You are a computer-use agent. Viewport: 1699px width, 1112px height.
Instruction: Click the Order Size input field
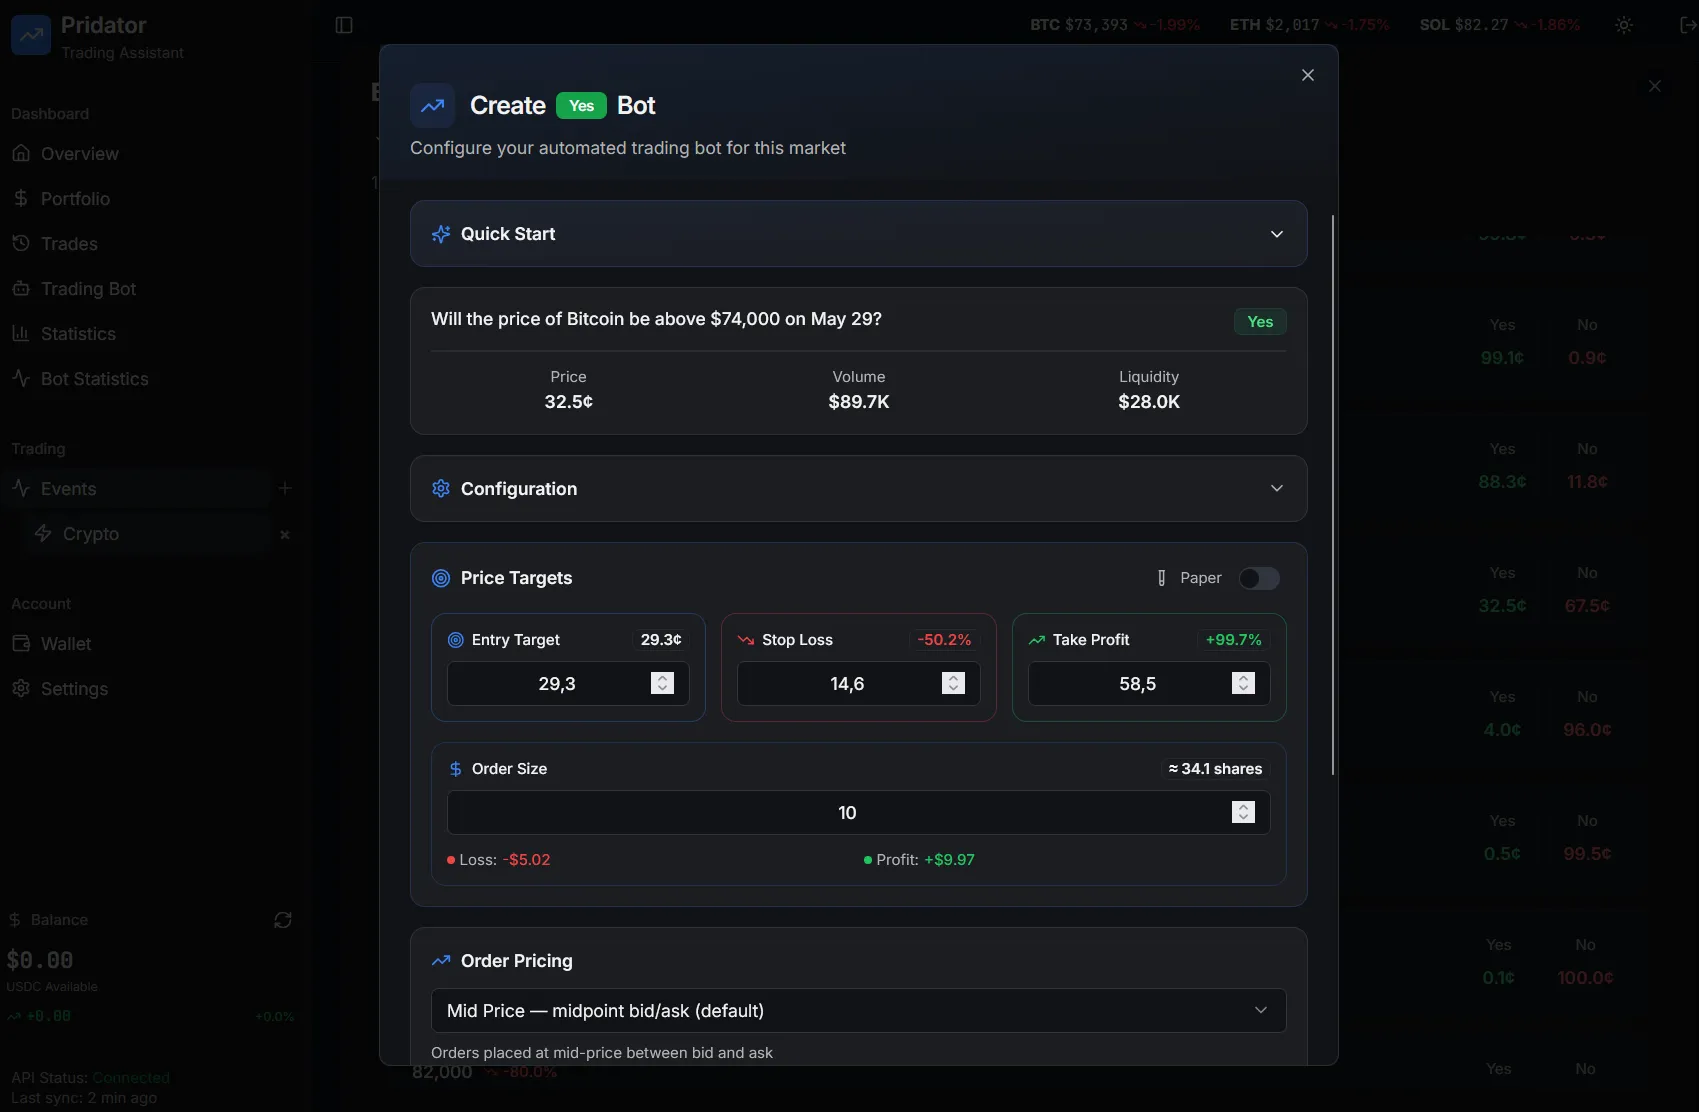[859, 813]
